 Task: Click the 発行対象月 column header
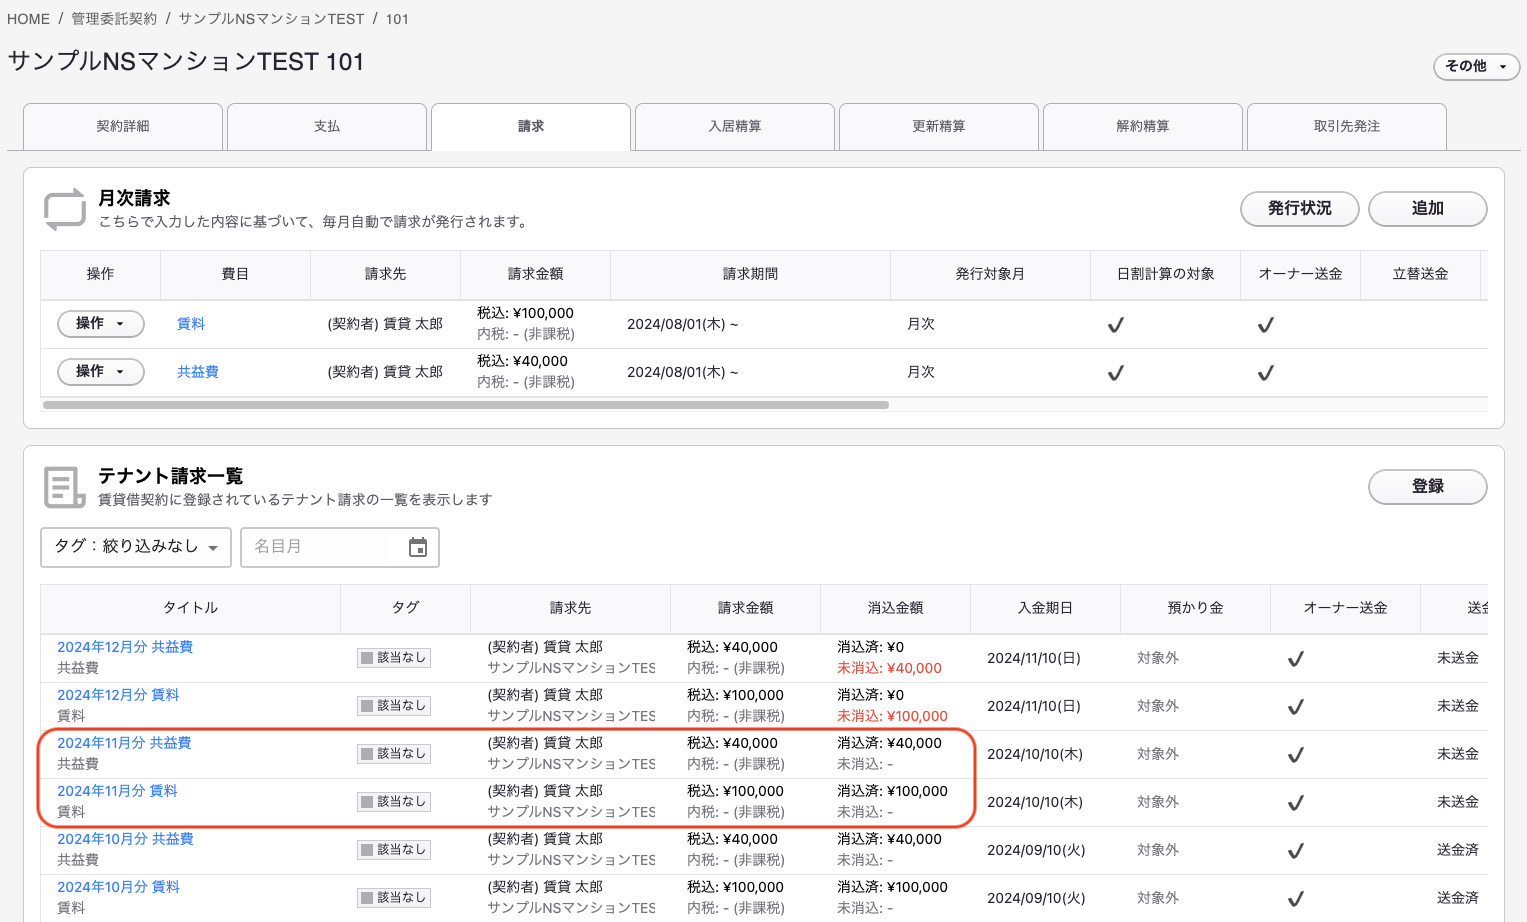coord(990,274)
